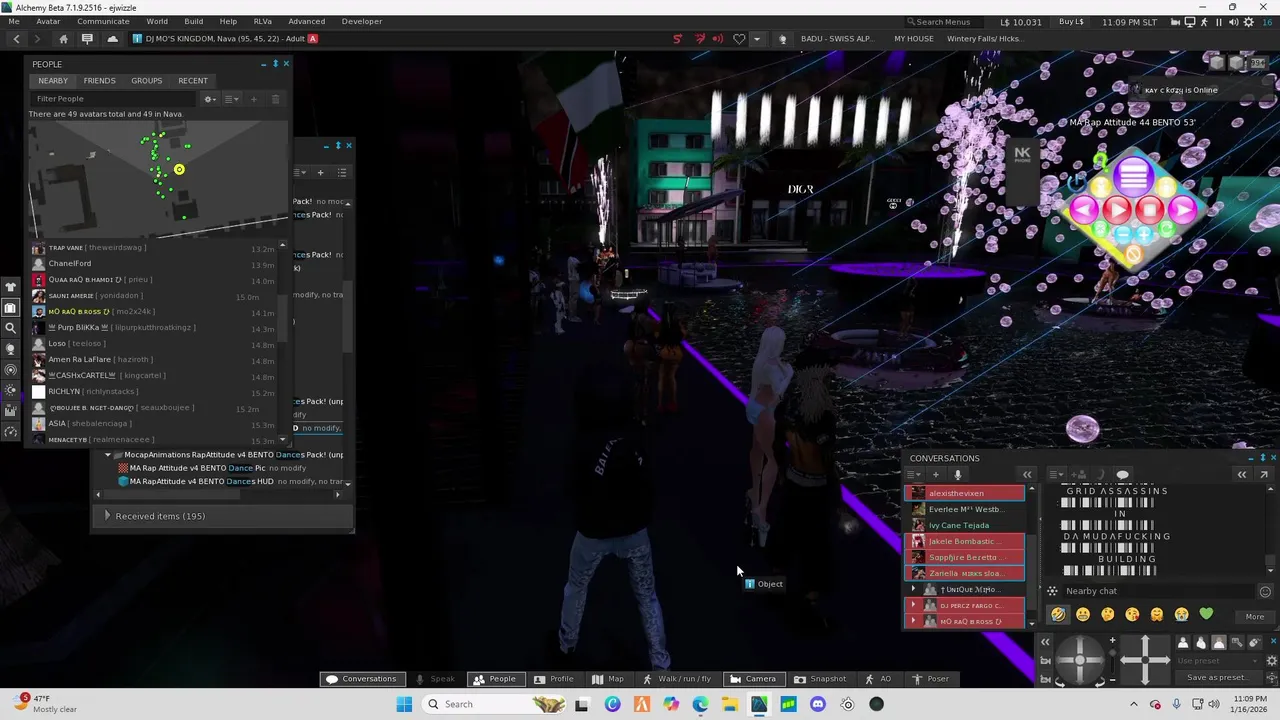Pause media with the top bar pause icon

[x=1218, y=22]
